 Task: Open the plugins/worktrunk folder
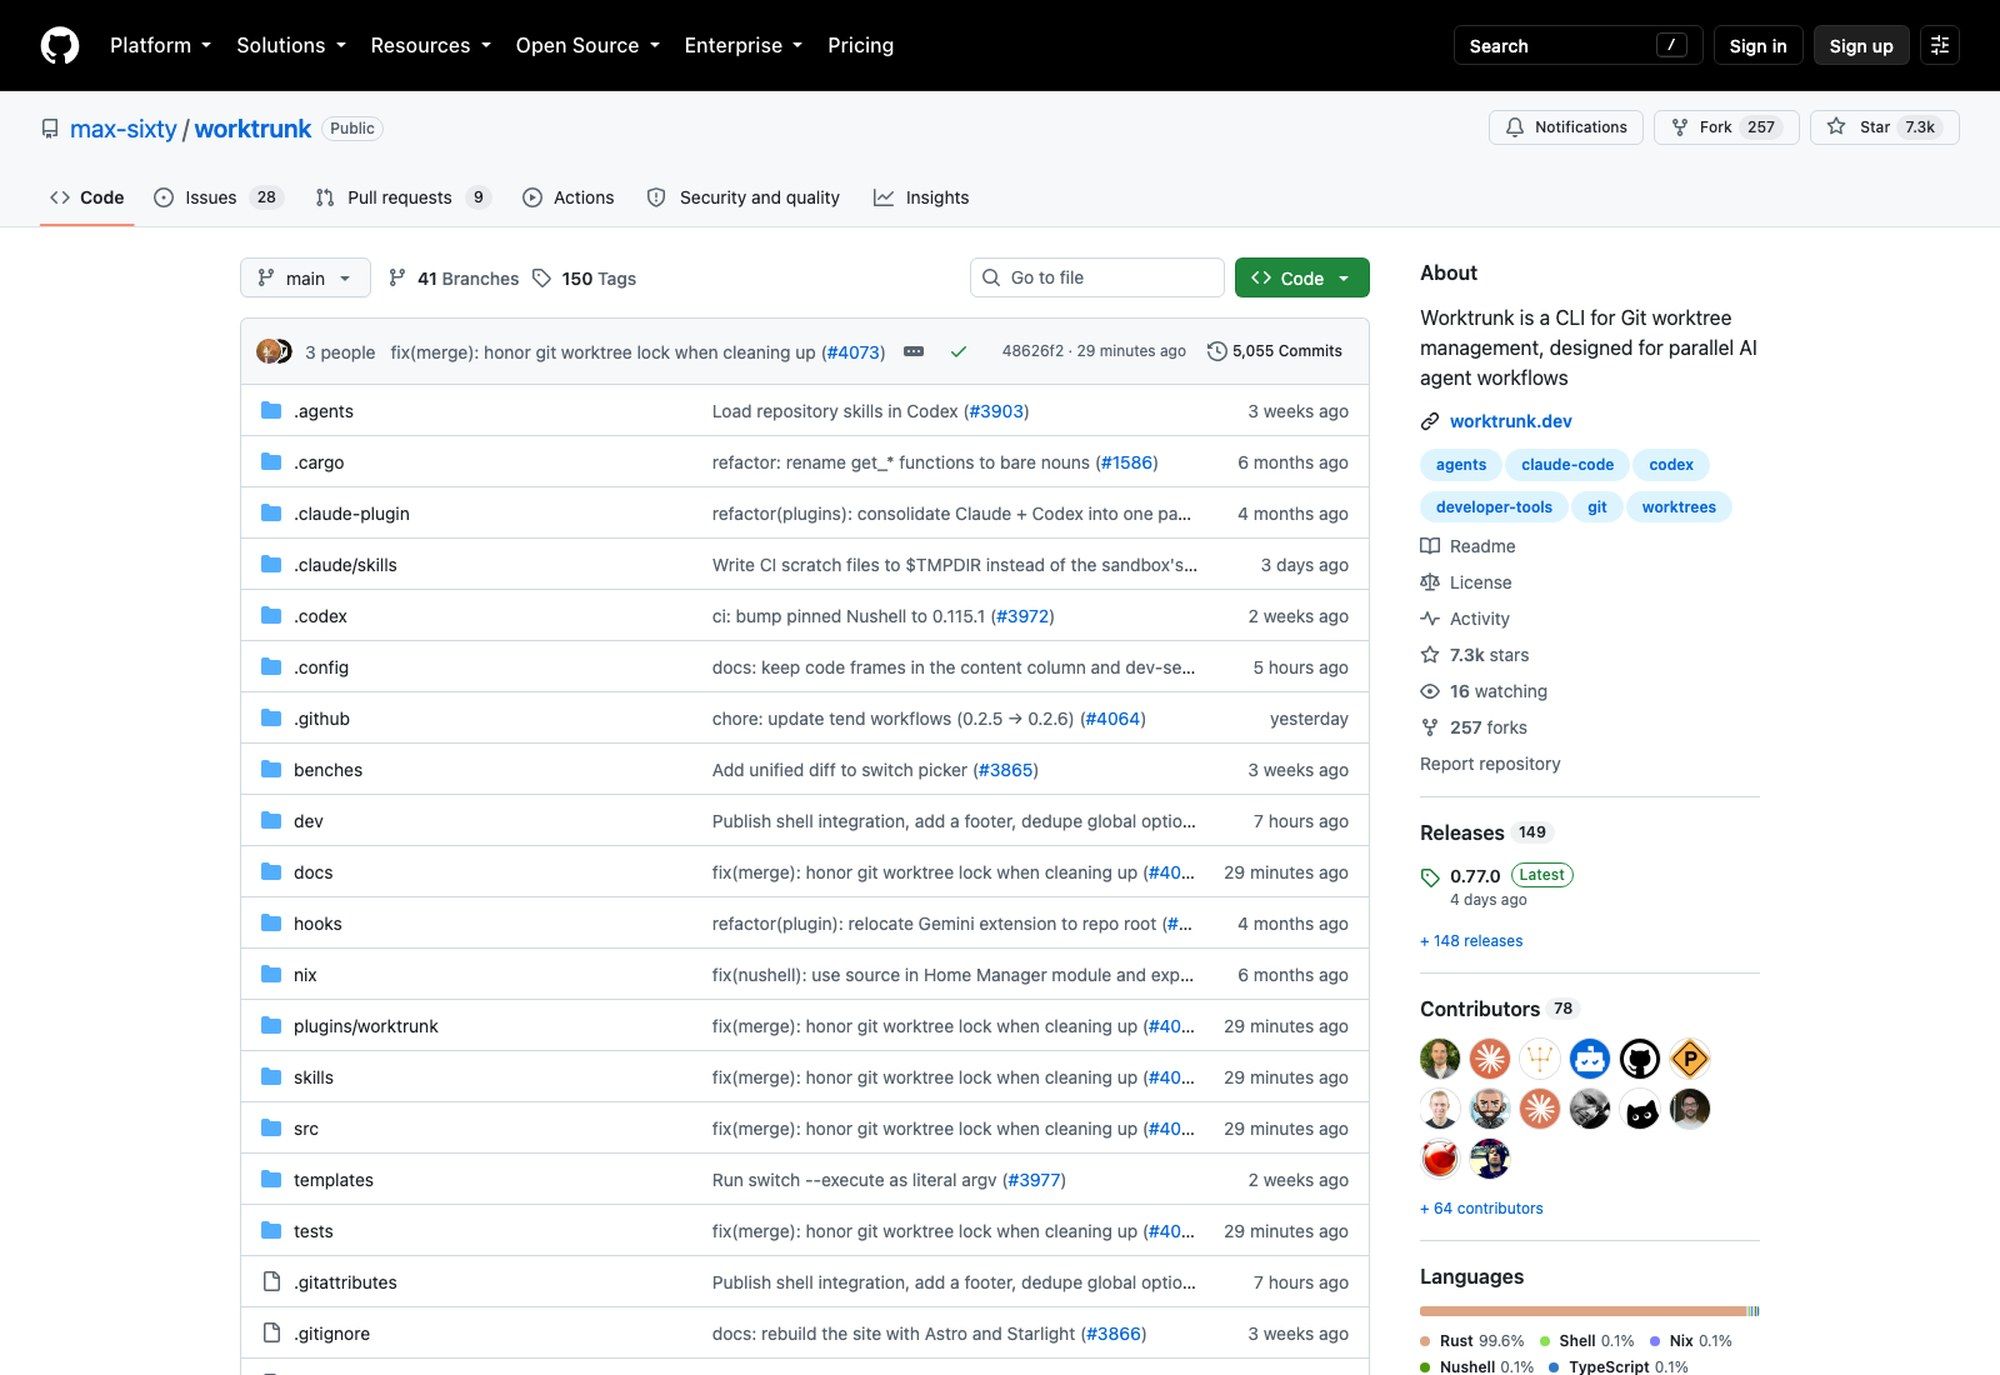click(x=365, y=1026)
